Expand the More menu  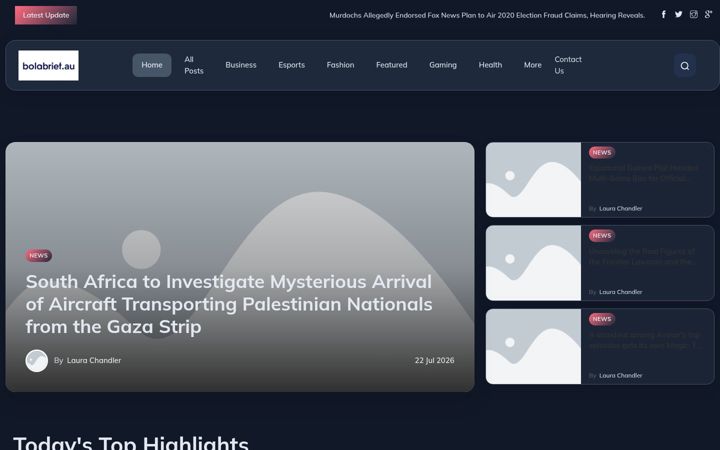click(x=533, y=65)
